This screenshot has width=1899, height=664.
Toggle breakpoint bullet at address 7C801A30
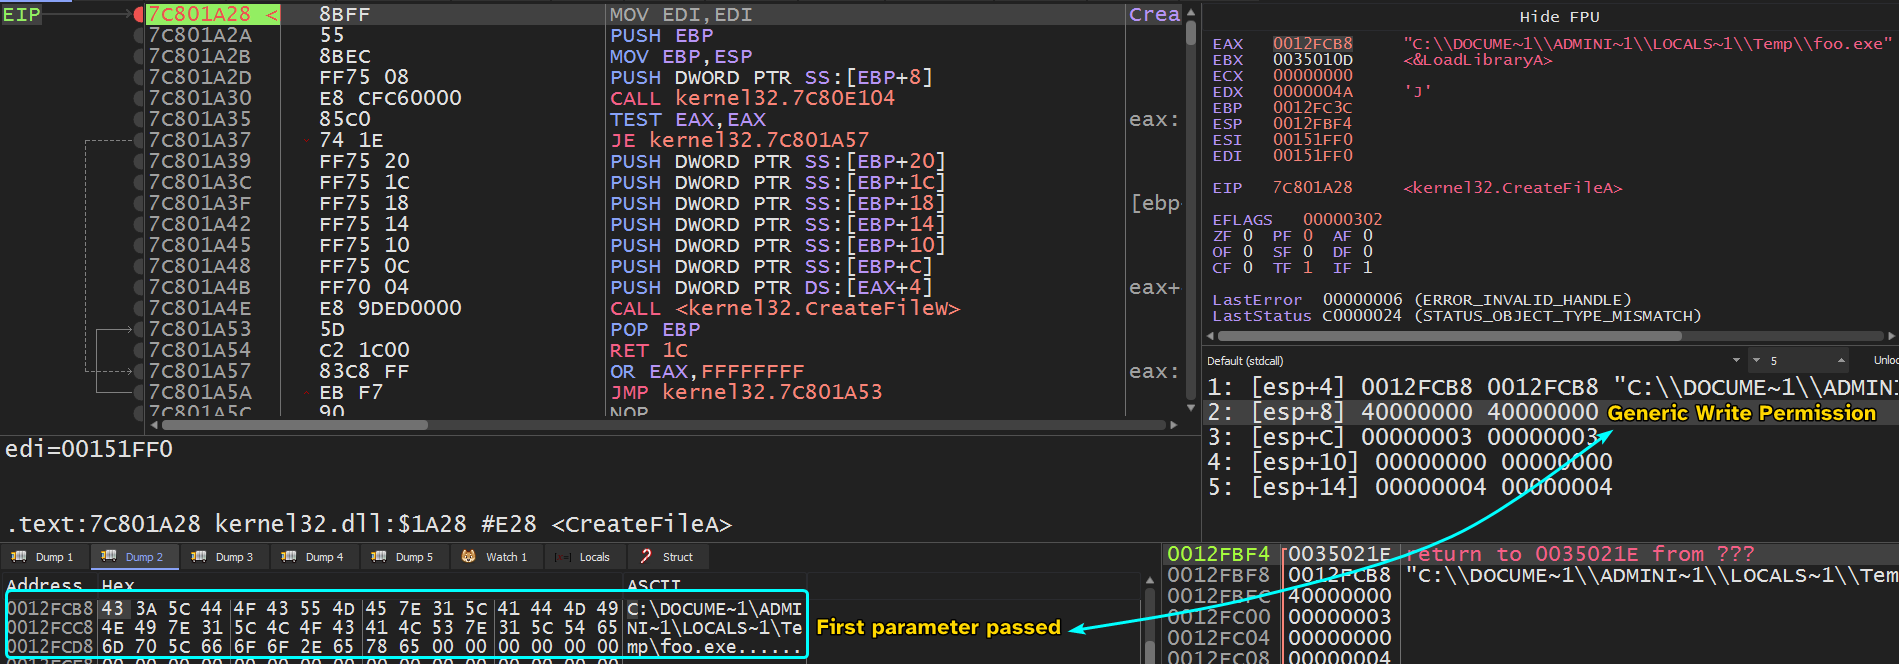(139, 98)
